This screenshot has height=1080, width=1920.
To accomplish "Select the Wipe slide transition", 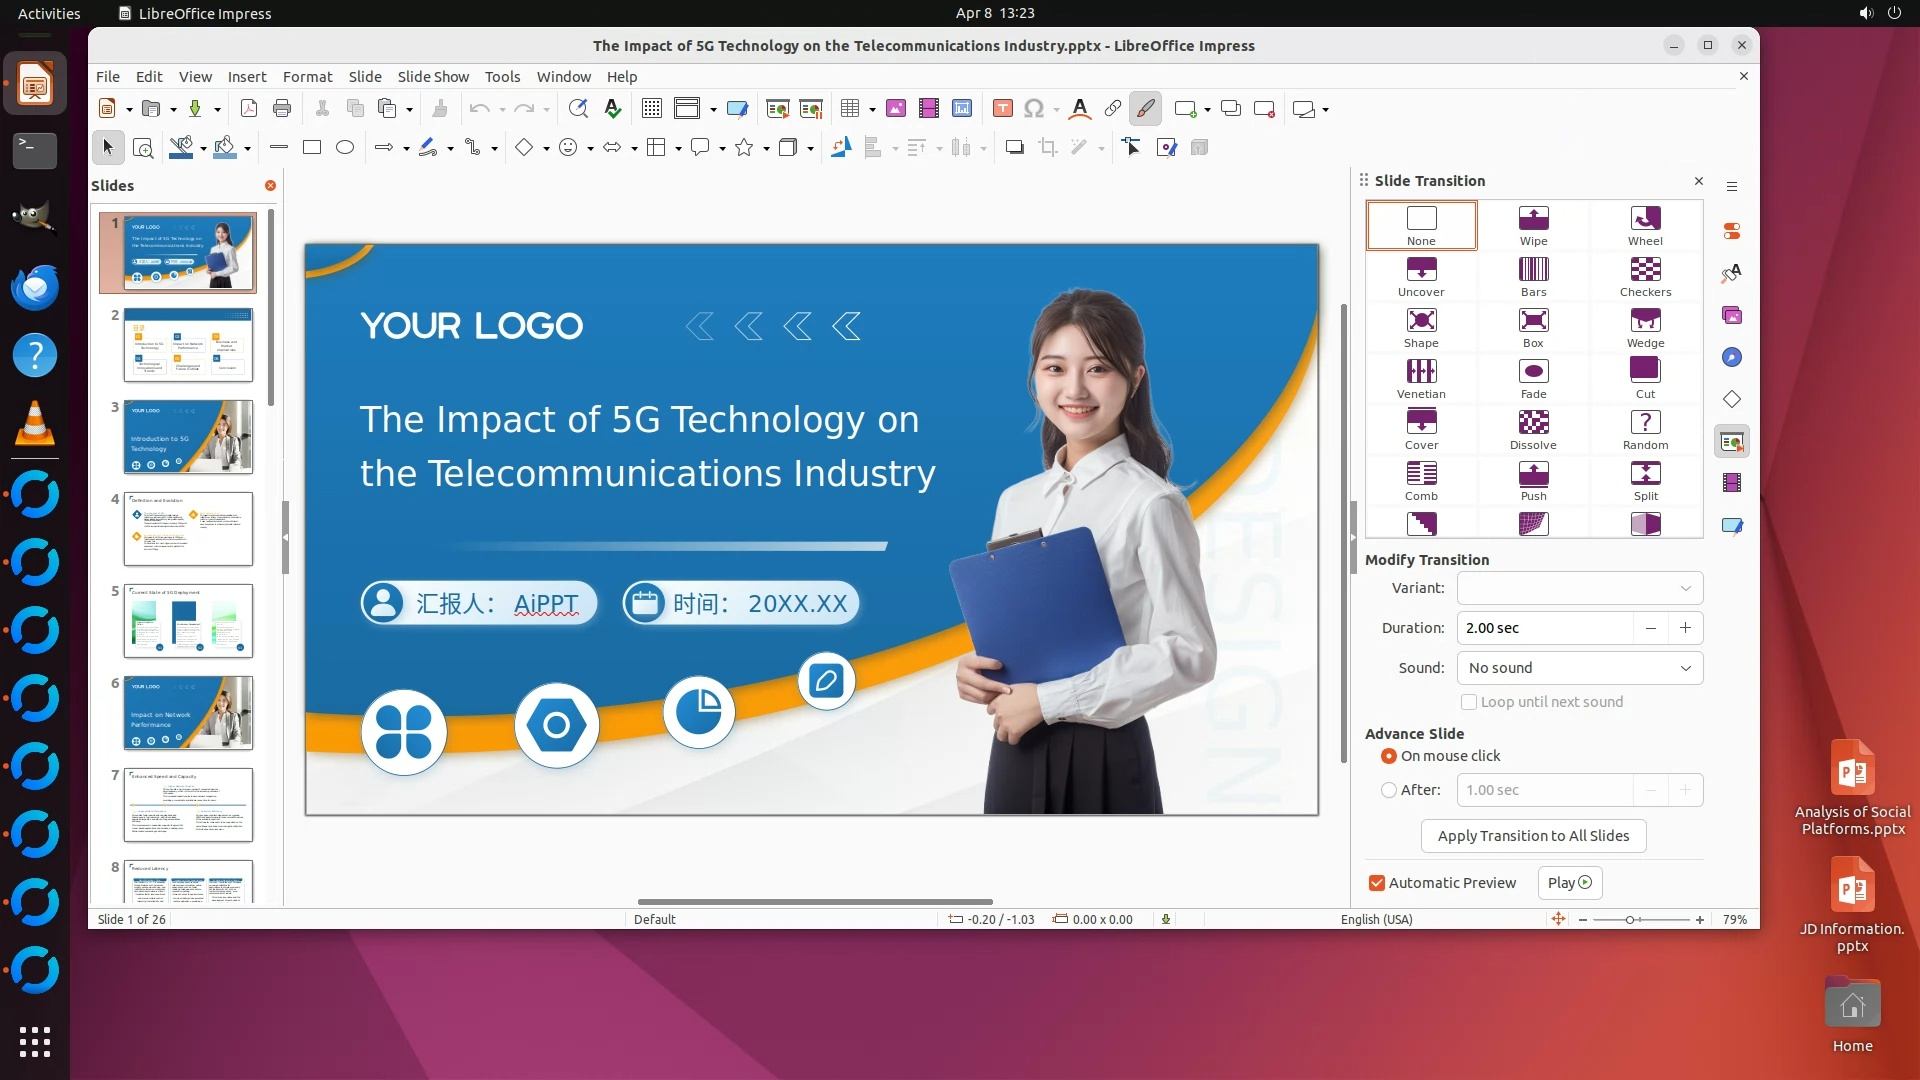I will (1533, 225).
